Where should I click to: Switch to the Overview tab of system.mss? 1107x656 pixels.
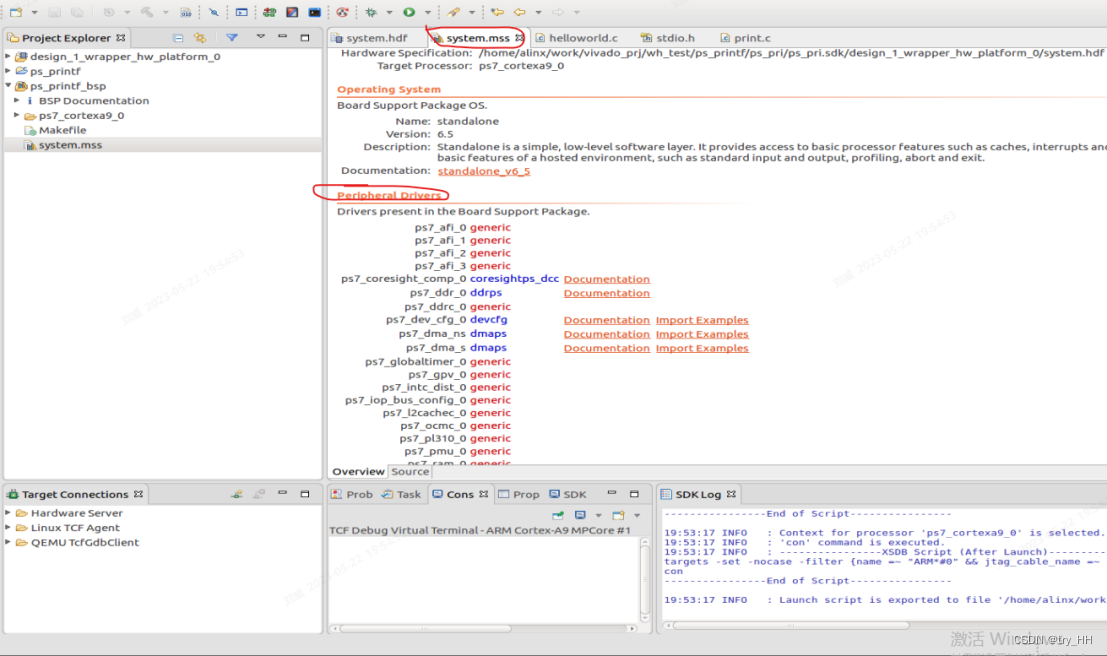pyautogui.click(x=359, y=472)
